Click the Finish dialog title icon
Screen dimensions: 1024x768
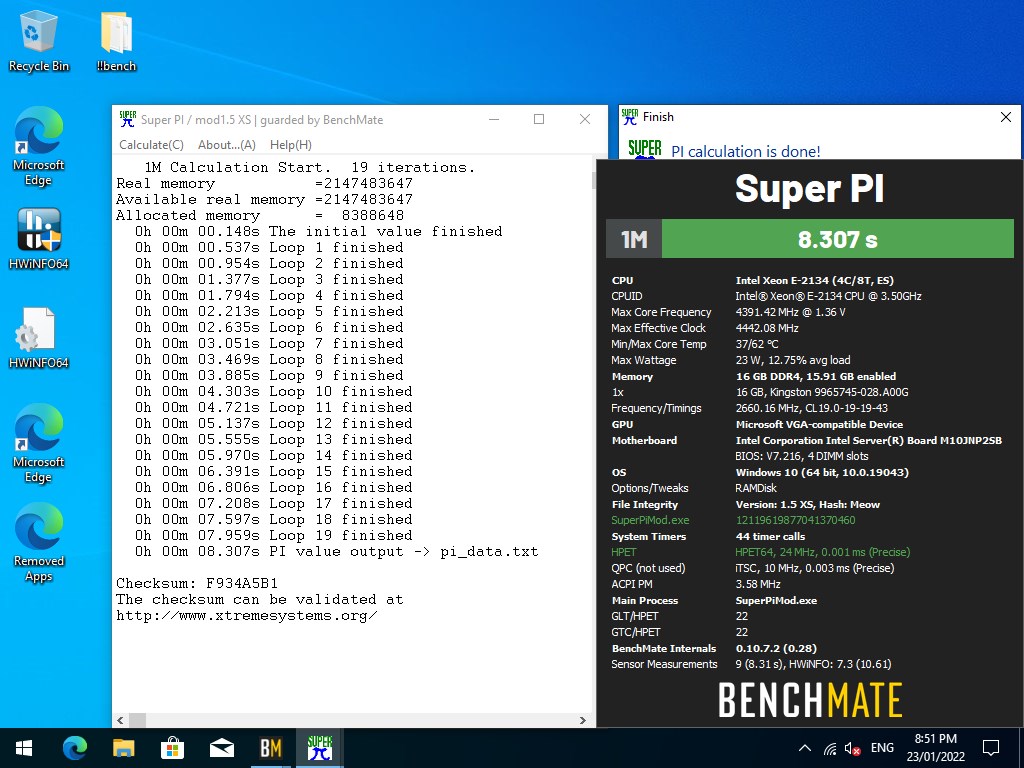(x=630, y=117)
